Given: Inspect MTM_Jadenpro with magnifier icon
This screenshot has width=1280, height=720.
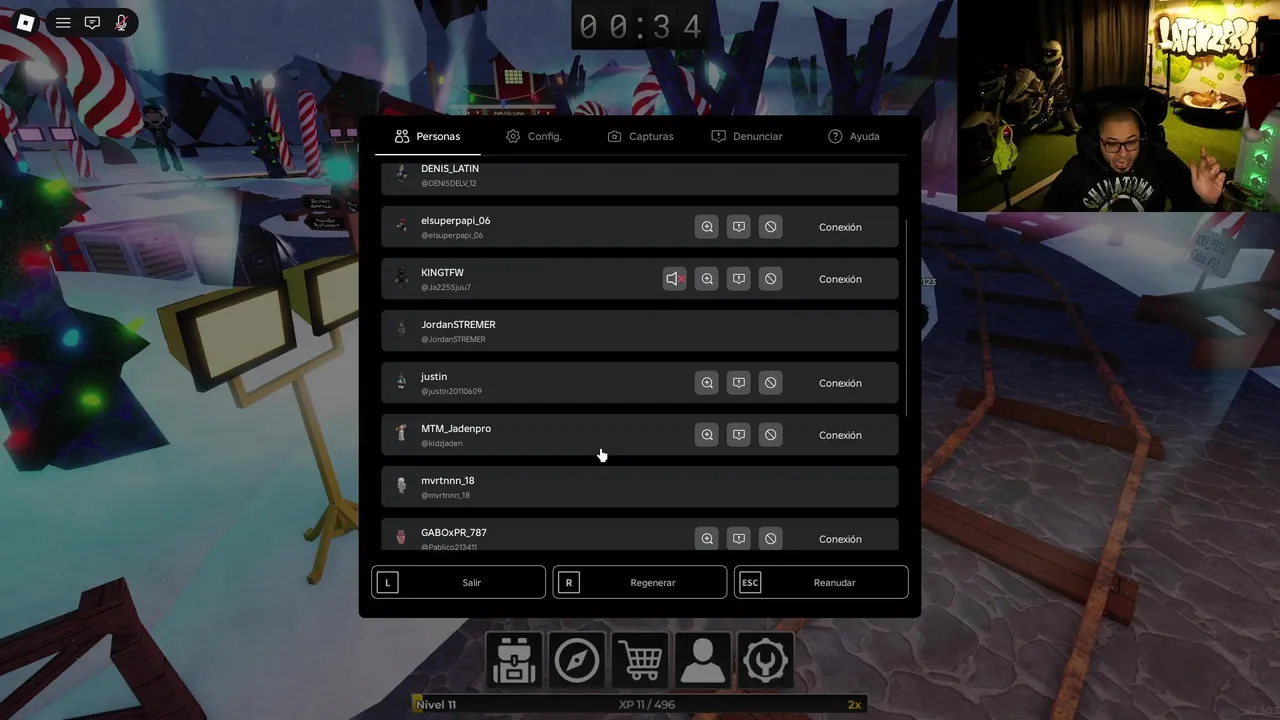Looking at the screenshot, I should click(707, 435).
